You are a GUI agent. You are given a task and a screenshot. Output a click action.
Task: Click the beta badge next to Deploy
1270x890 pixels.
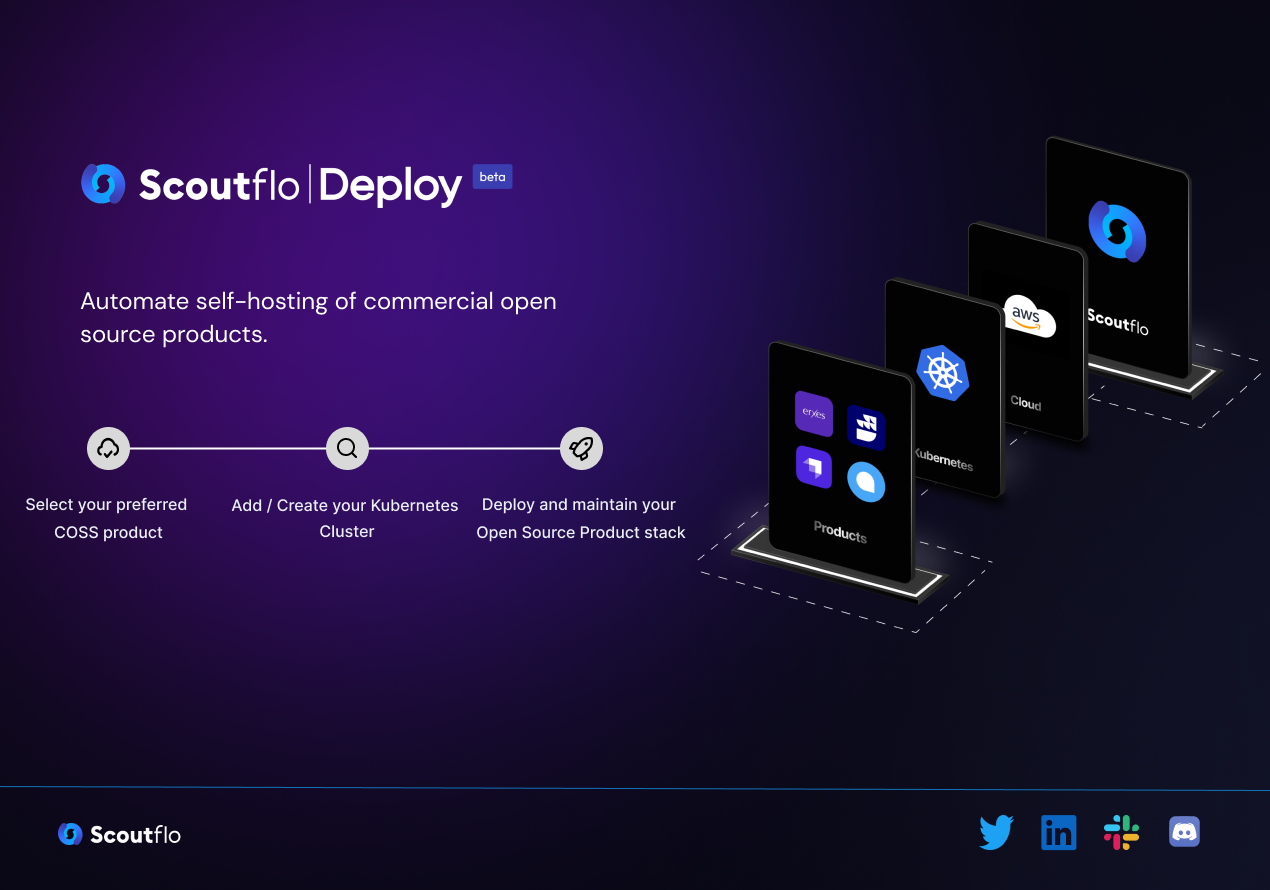(492, 177)
